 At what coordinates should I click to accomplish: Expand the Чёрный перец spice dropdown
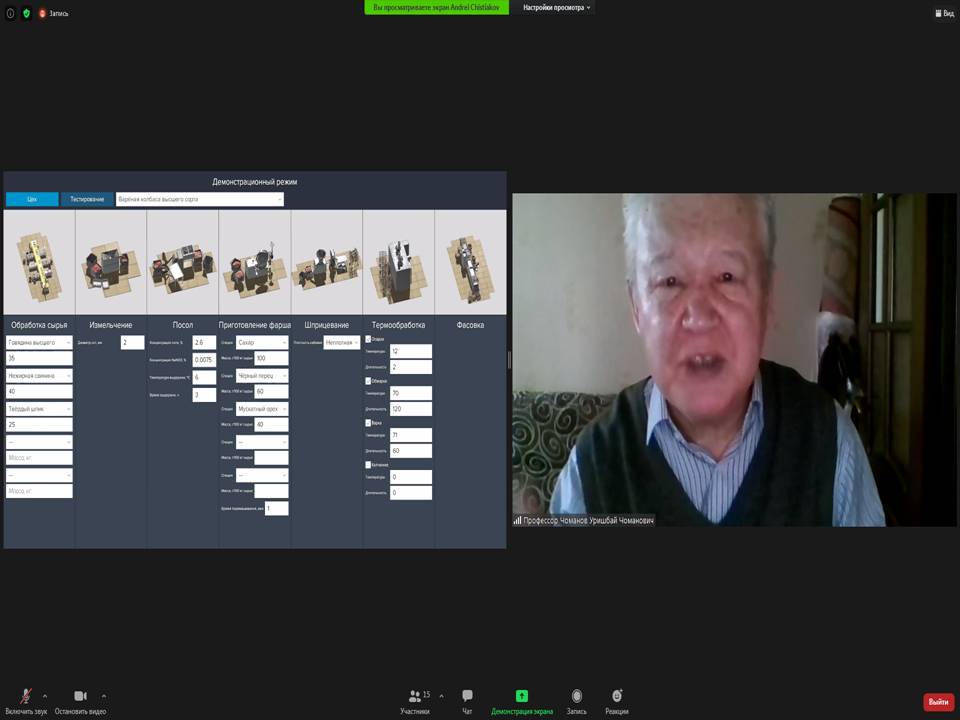pyautogui.click(x=262, y=376)
